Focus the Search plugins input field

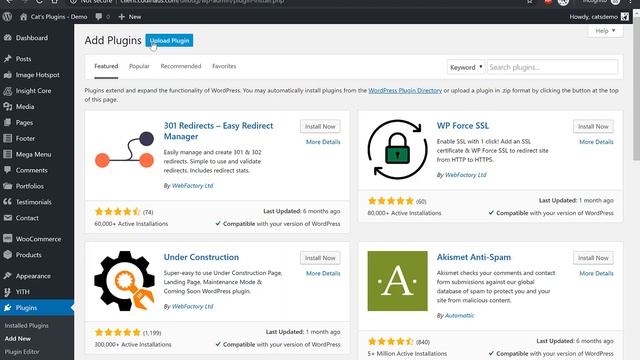coord(552,67)
